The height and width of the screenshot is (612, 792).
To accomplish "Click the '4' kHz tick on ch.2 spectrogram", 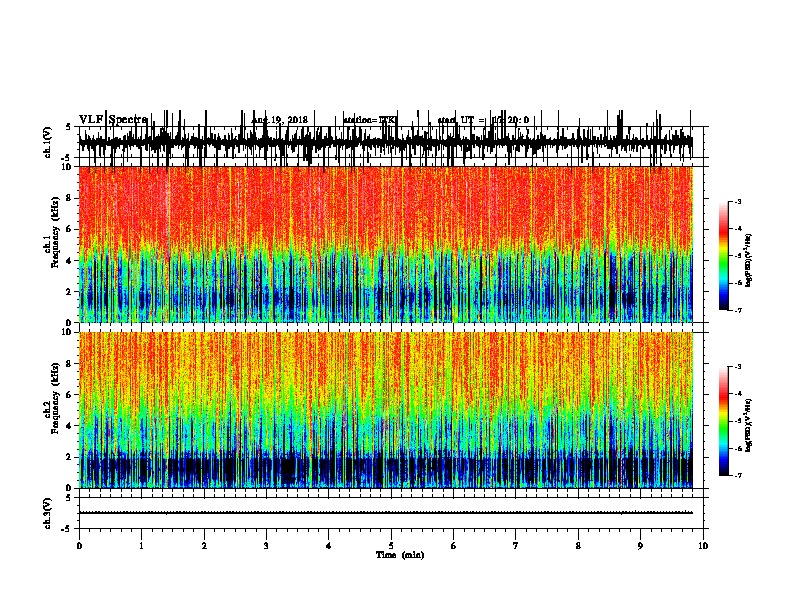I will (69, 426).
